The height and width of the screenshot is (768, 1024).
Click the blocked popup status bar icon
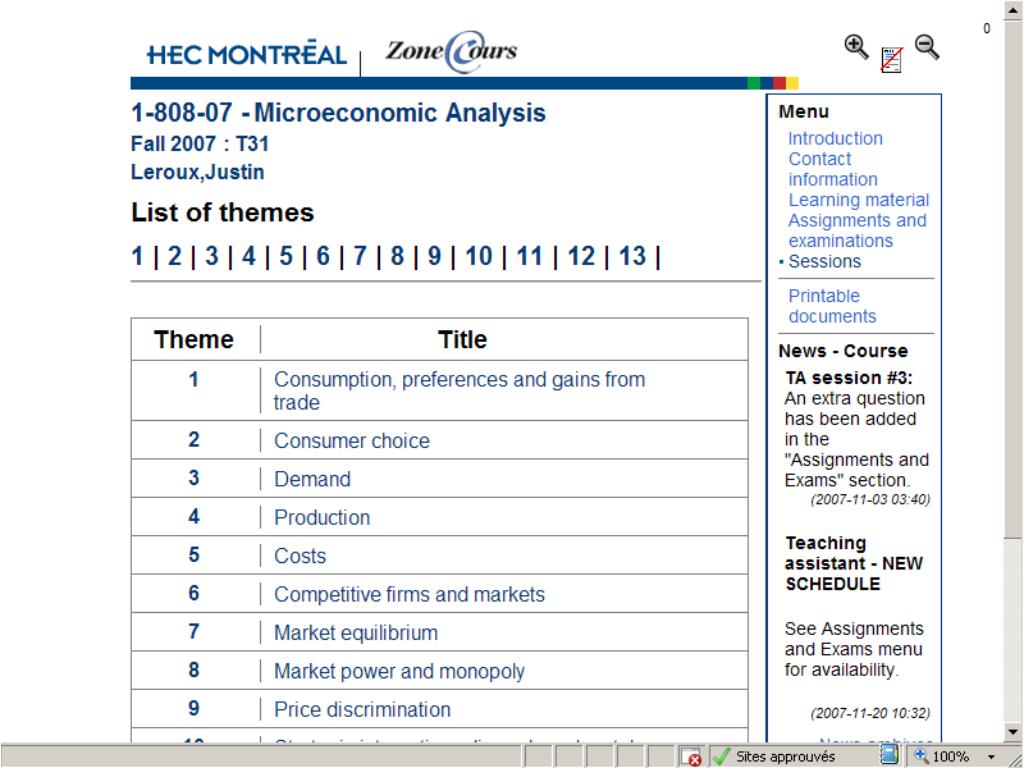[690, 756]
